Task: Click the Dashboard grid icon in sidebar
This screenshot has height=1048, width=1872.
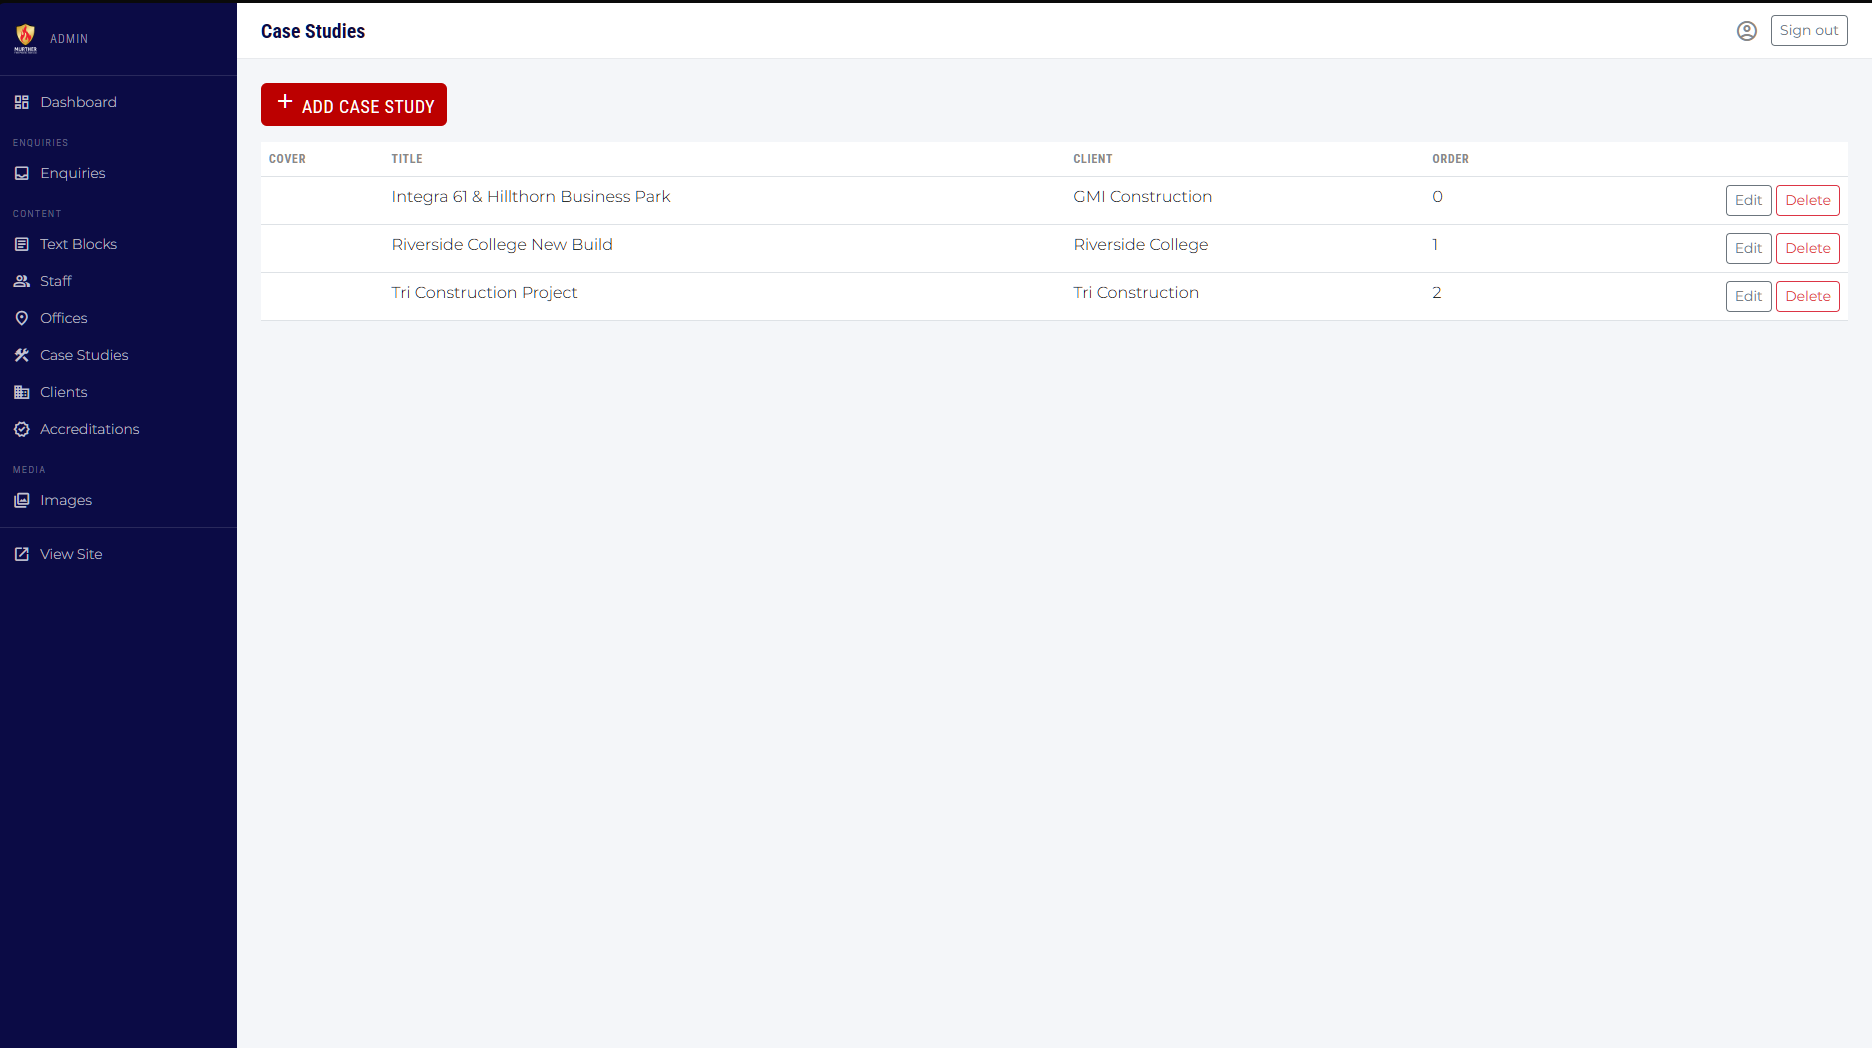Action: point(21,102)
